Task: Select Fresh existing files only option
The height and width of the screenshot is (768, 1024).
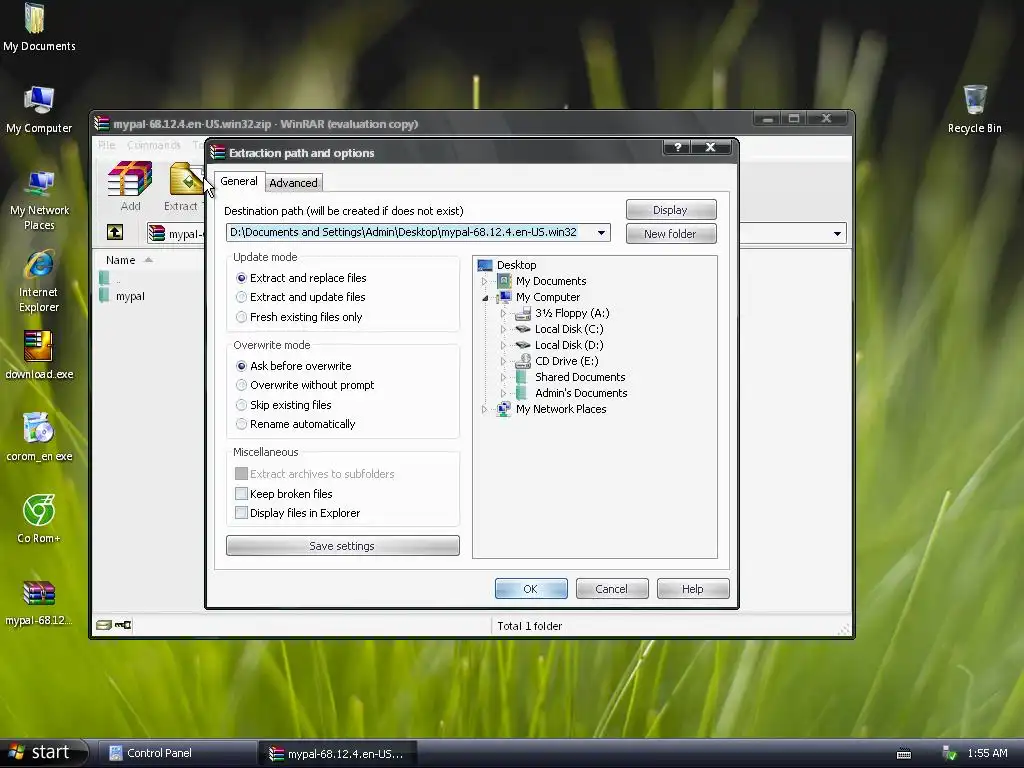Action: (298, 317)
